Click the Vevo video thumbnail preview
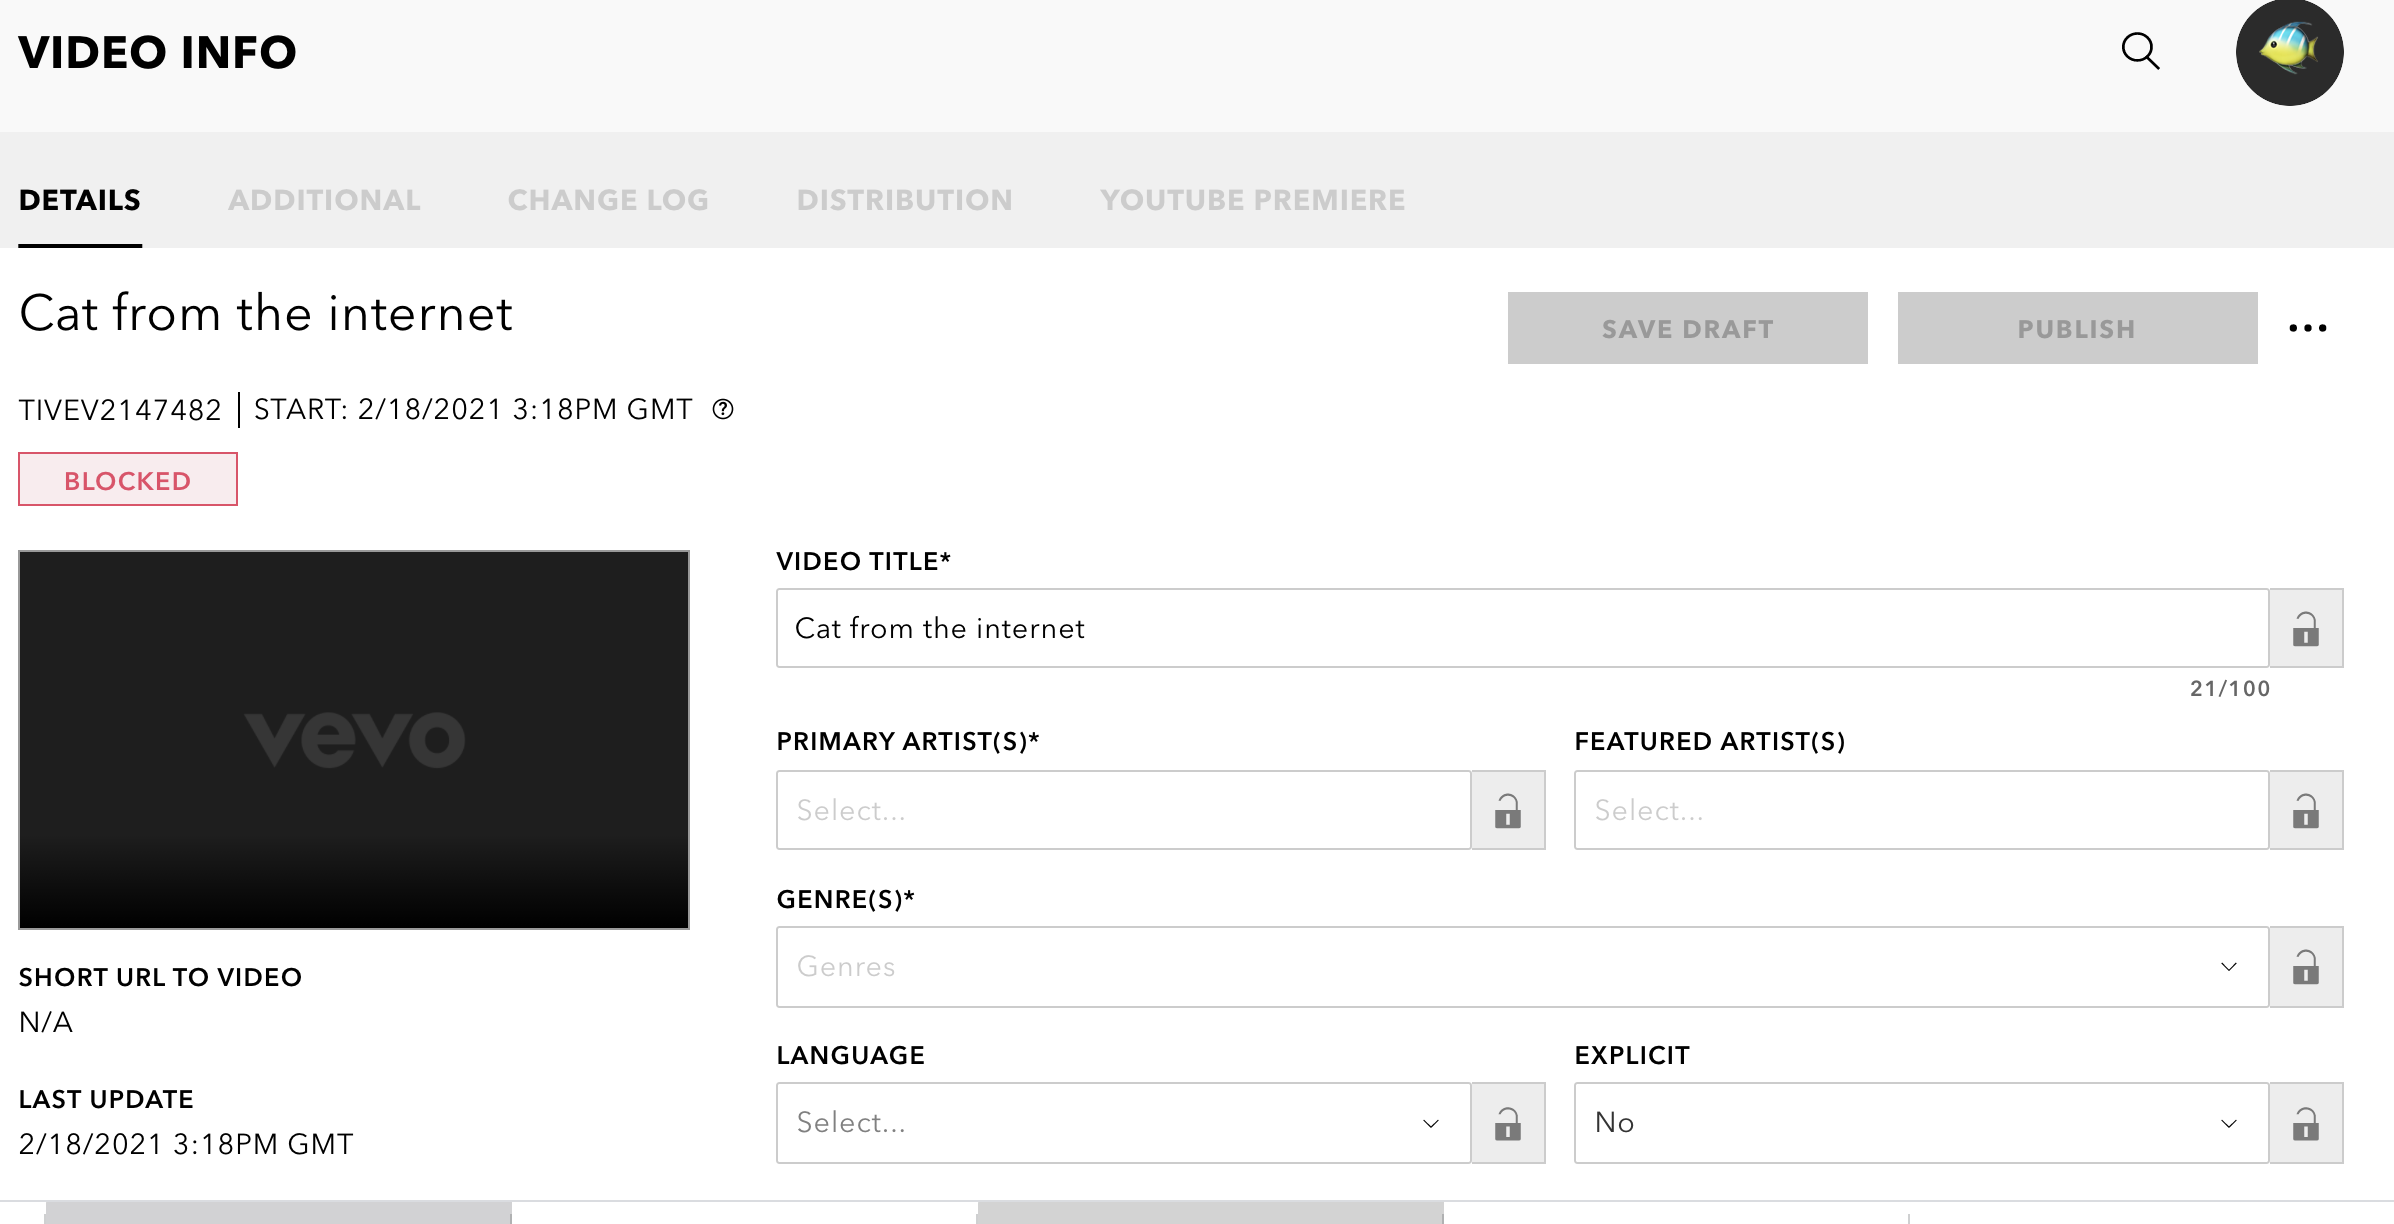The width and height of the screenshot is (2394, 1224). [x=354, y=740]
